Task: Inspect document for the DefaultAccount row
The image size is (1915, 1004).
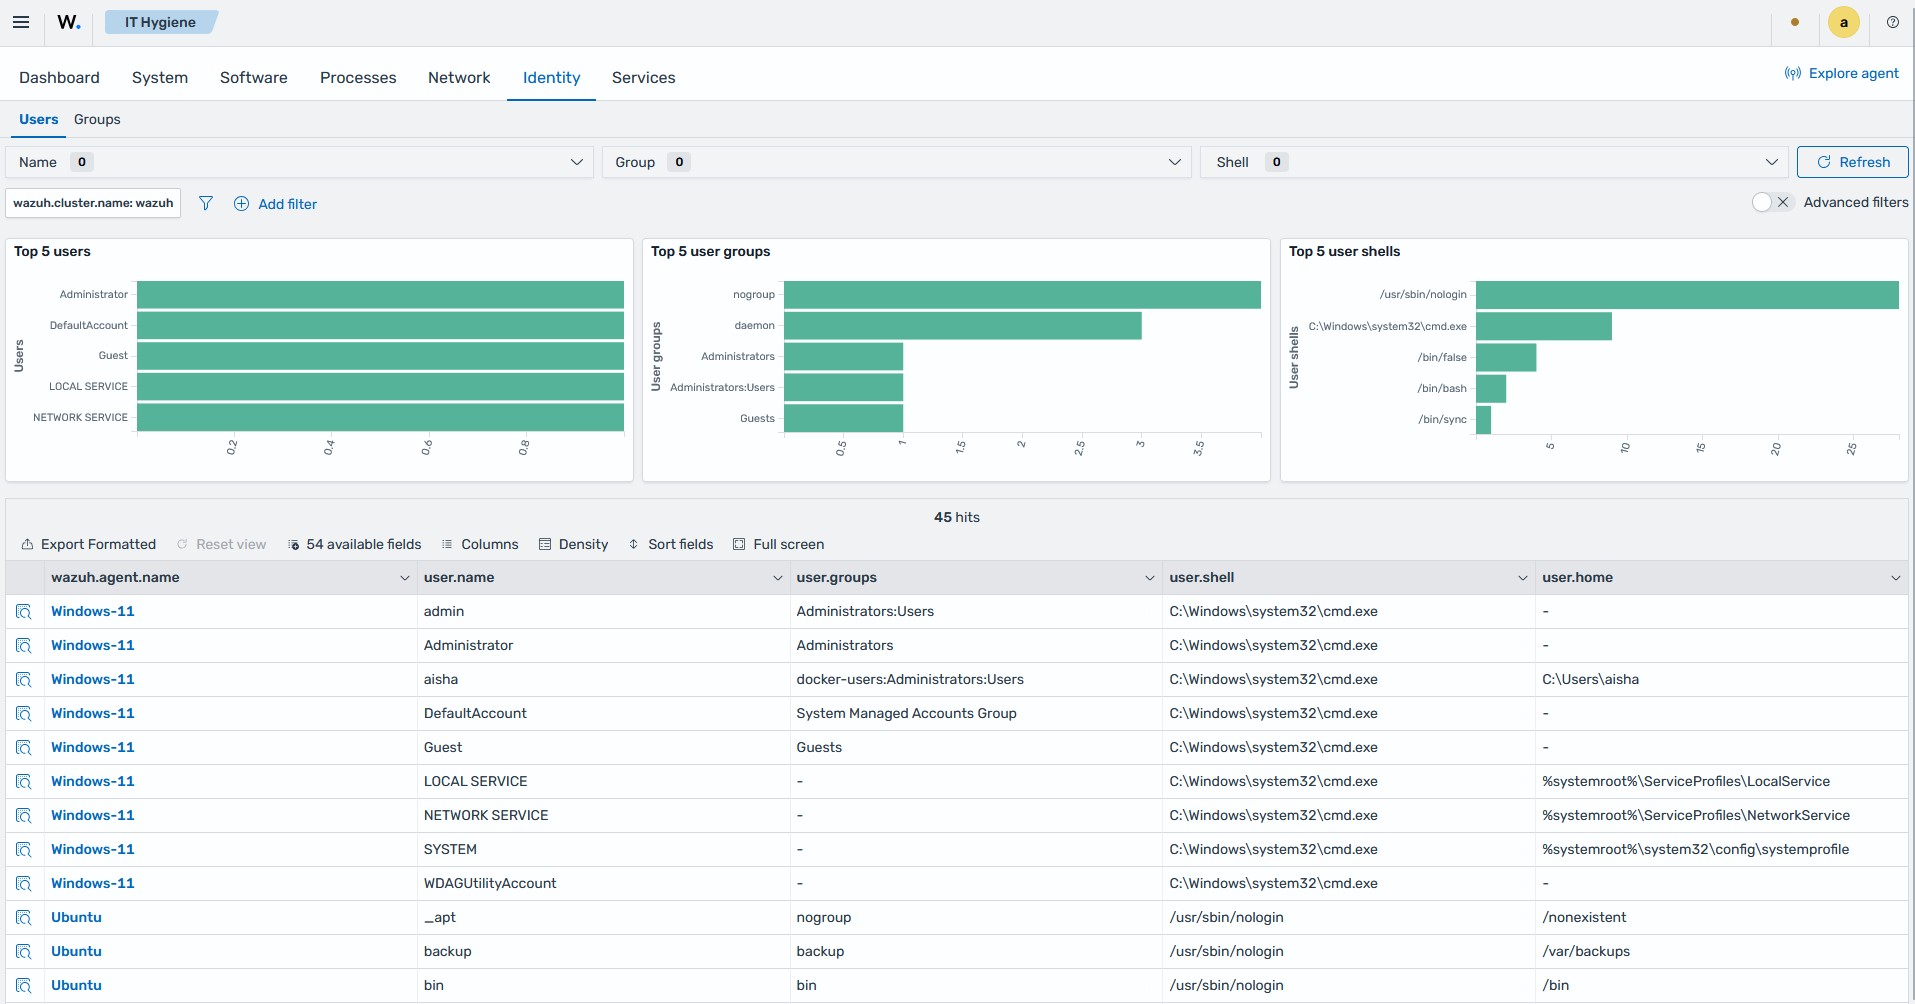Action: pos(24,713)
